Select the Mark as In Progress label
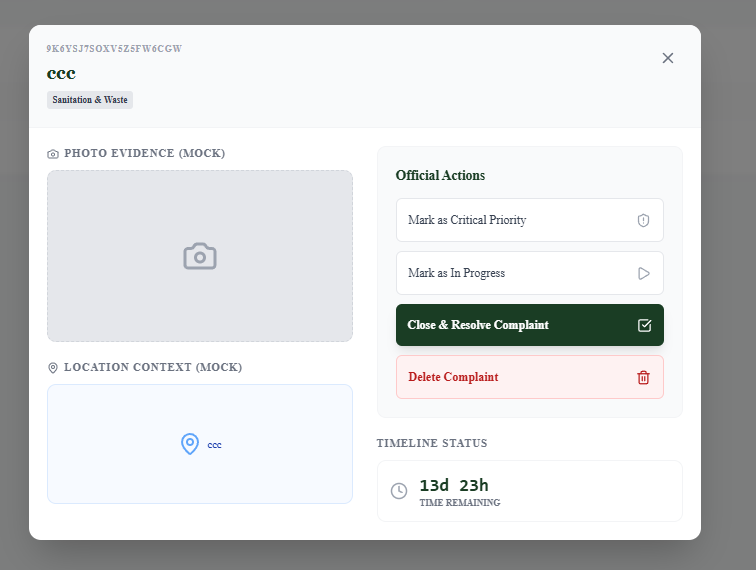Viewport: 756px width, 570px height. [x=456, y=273]
